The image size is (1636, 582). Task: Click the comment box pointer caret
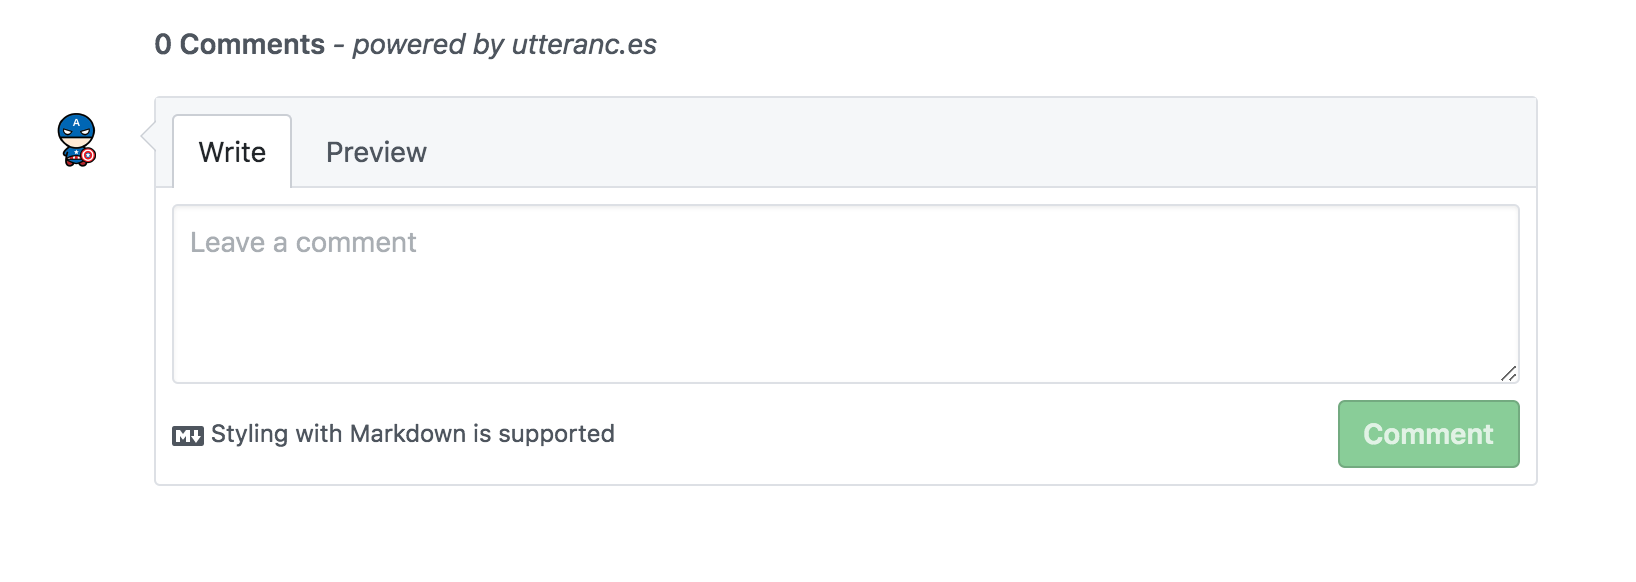148,136
